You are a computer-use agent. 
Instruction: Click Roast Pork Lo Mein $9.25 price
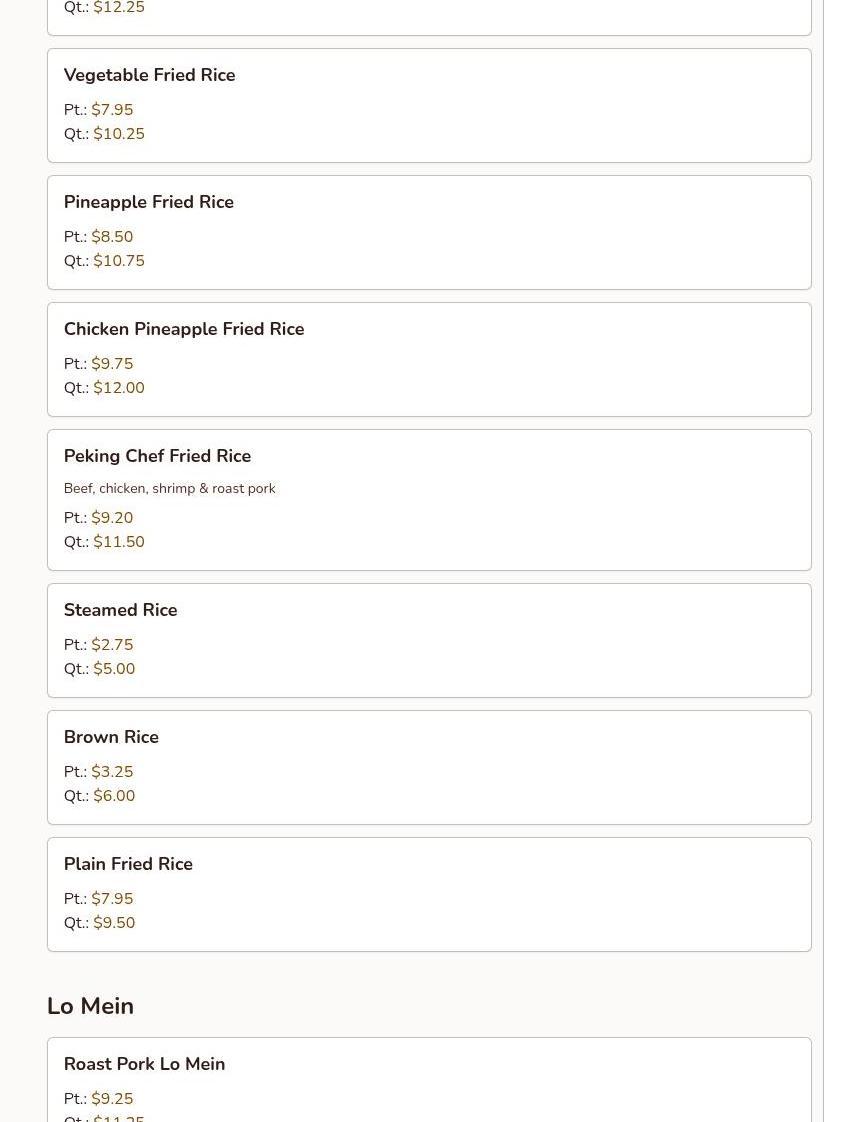pyautogui.click(x=112, y=1099)
